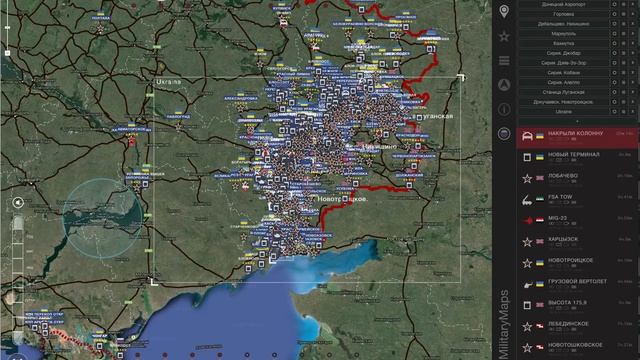The width and height of the screenshot is (640, 360).
Task: Toggle circle button for Горловка map
Action: pos(614,14)
